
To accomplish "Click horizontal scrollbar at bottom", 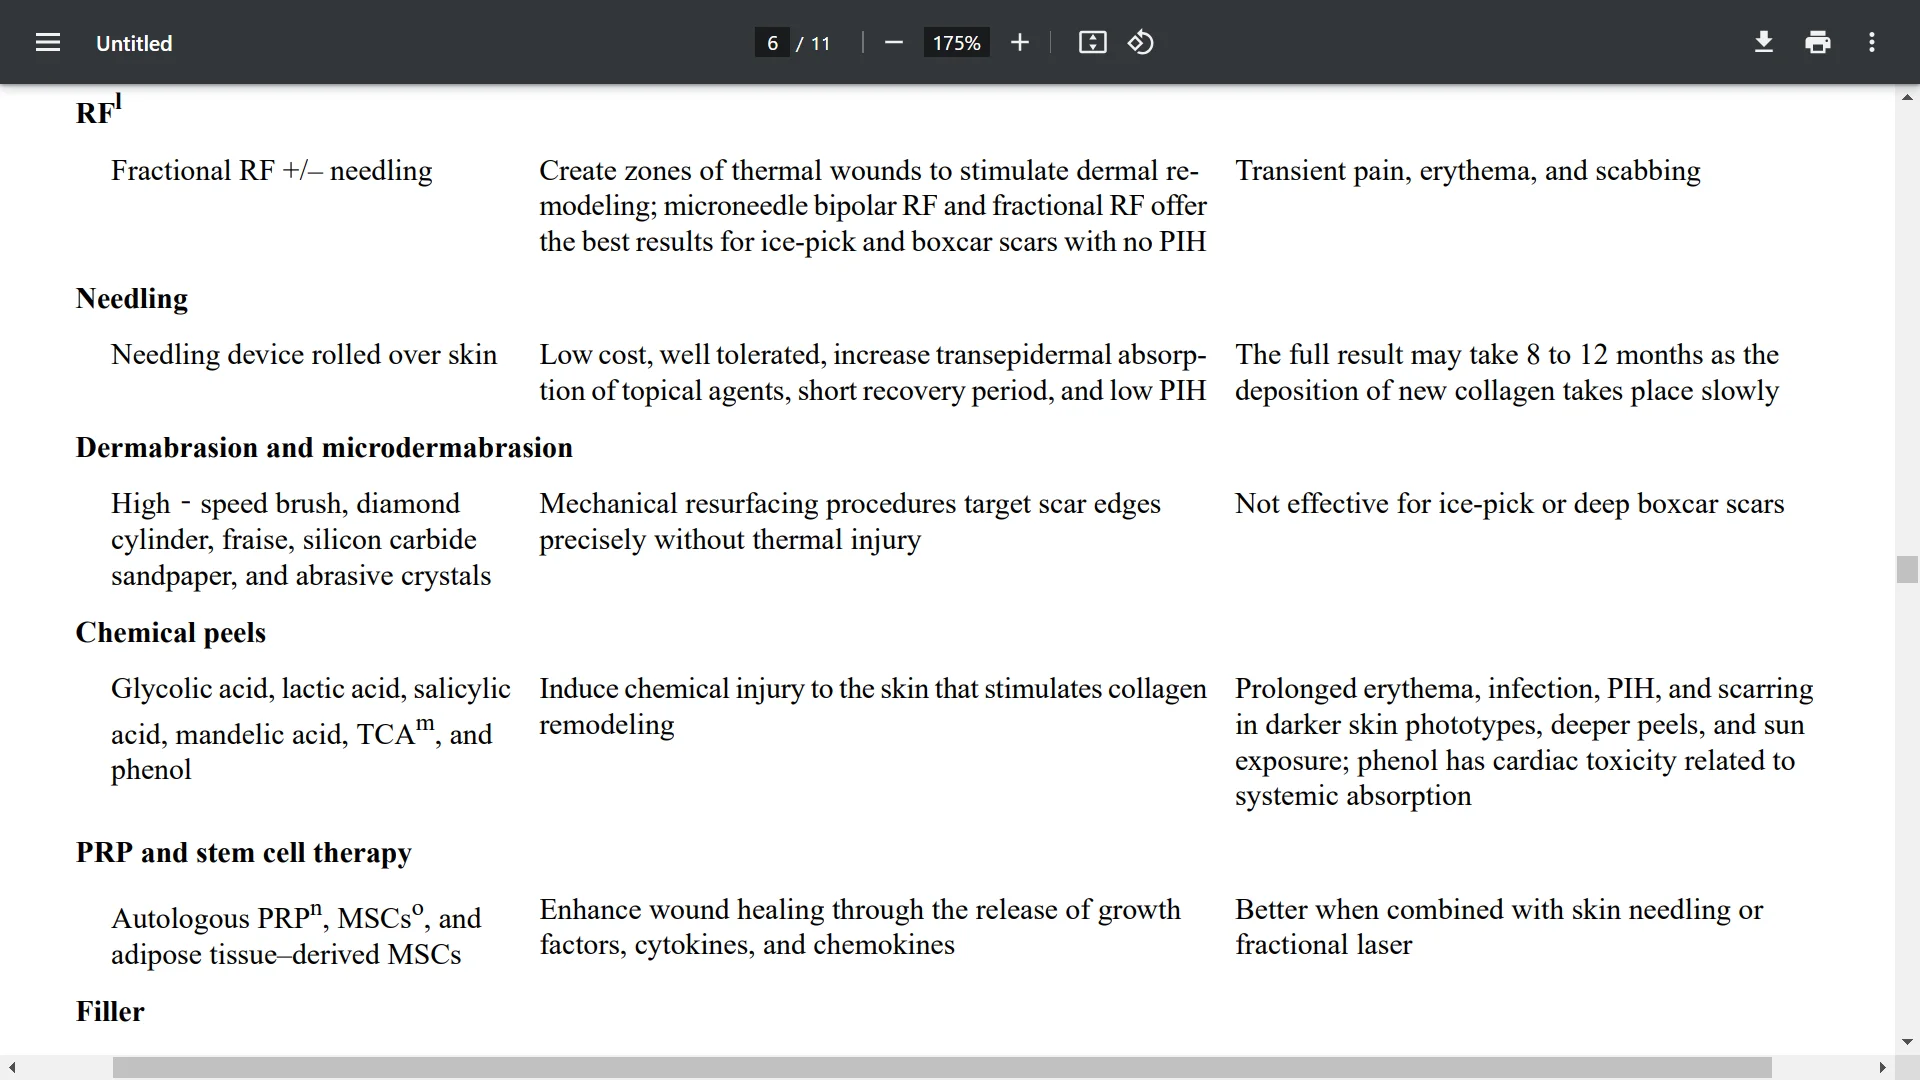I will [936, 1067].
